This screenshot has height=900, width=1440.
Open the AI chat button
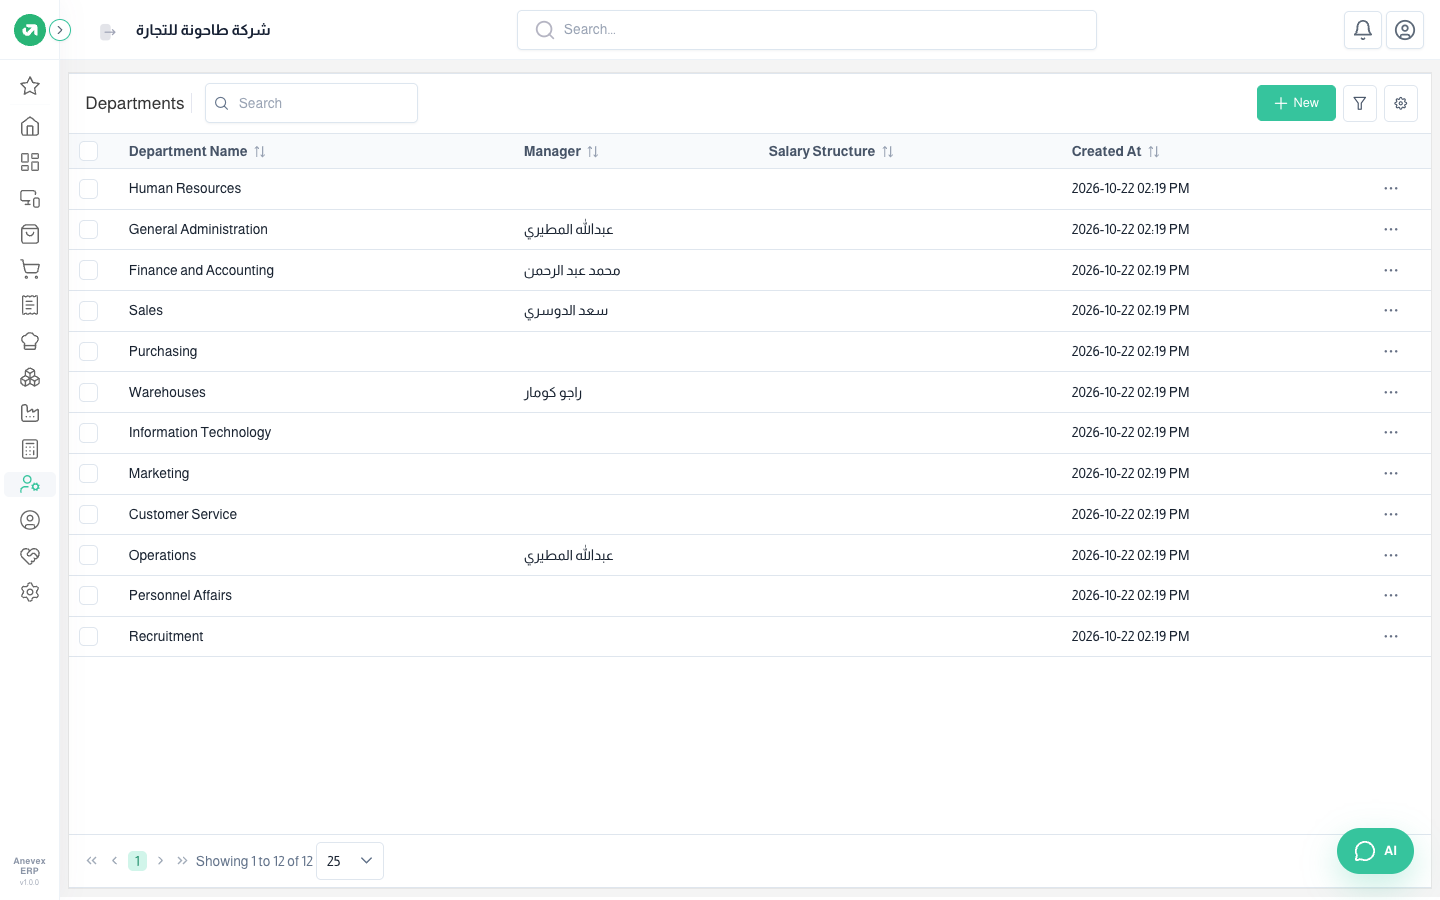coord(1375,851)
